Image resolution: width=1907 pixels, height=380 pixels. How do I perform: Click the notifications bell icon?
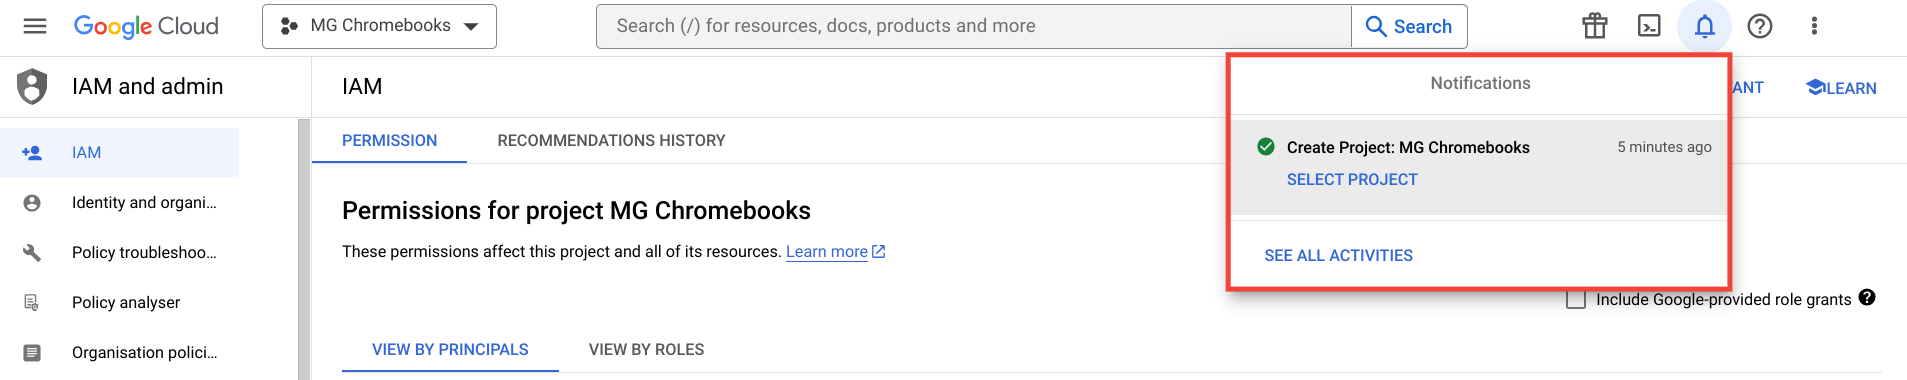click(x=1705, y=26)
